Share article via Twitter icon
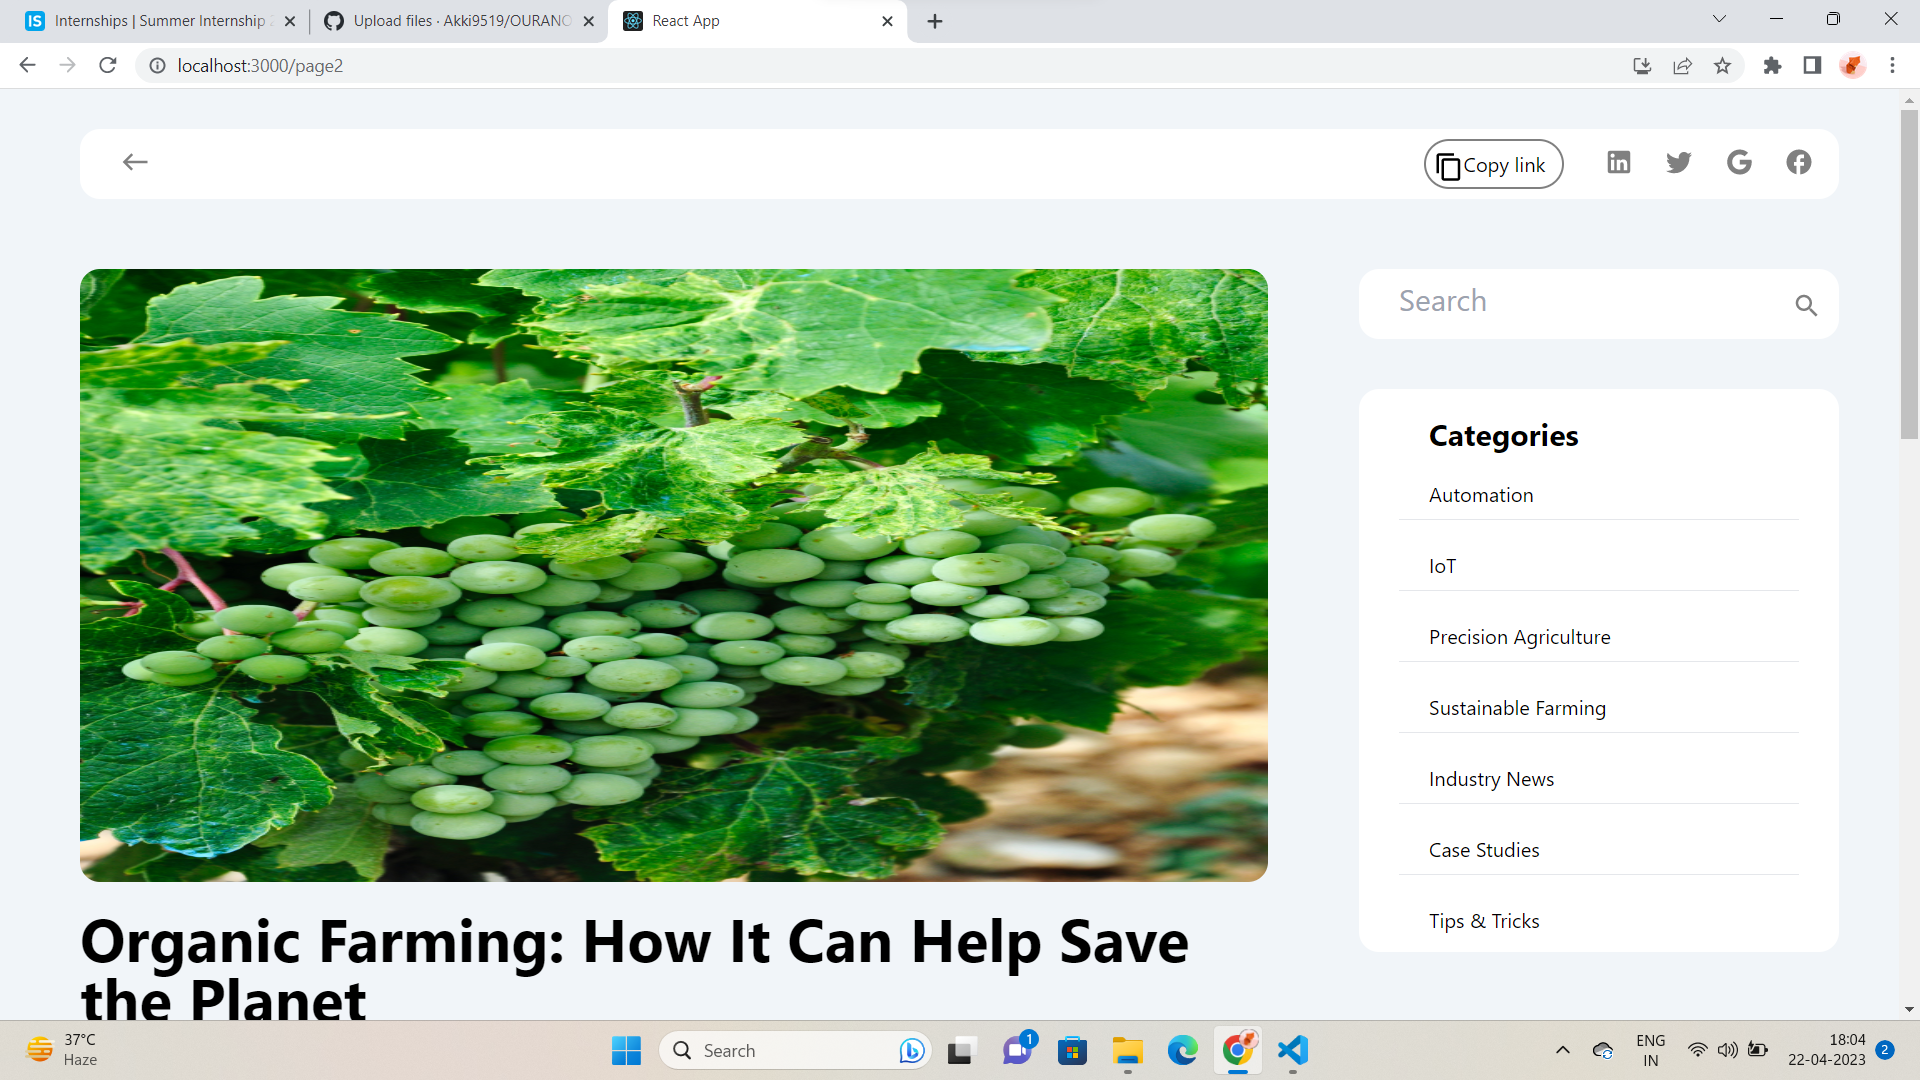 1678,162
